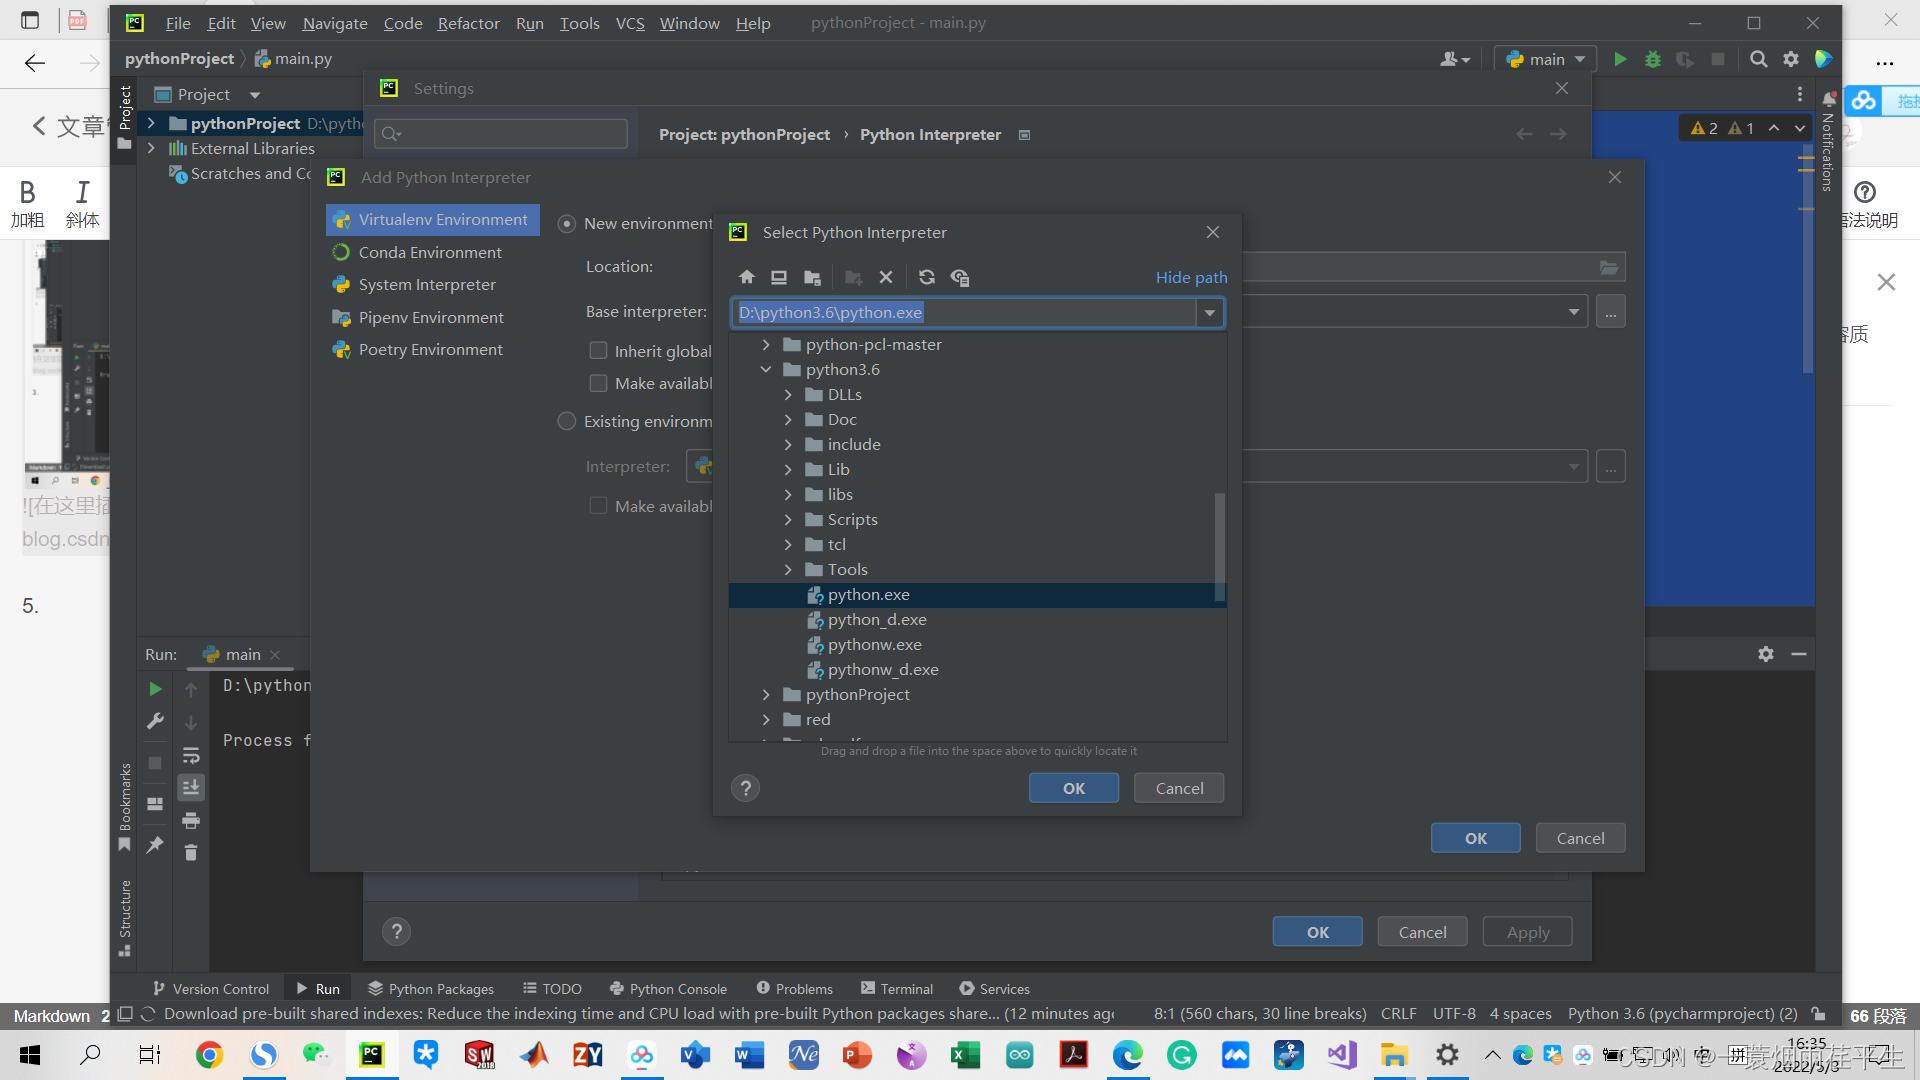Click the interpreter path input field
The width and height of the screenshot is (1920, 1080).
click(965, 313)
